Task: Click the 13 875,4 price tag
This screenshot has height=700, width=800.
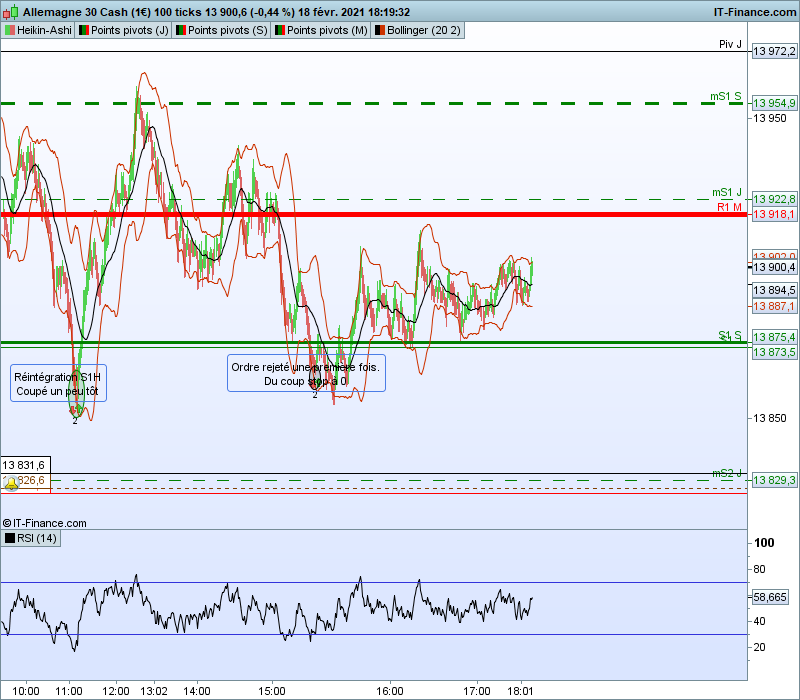Action: tap(774, 337)
